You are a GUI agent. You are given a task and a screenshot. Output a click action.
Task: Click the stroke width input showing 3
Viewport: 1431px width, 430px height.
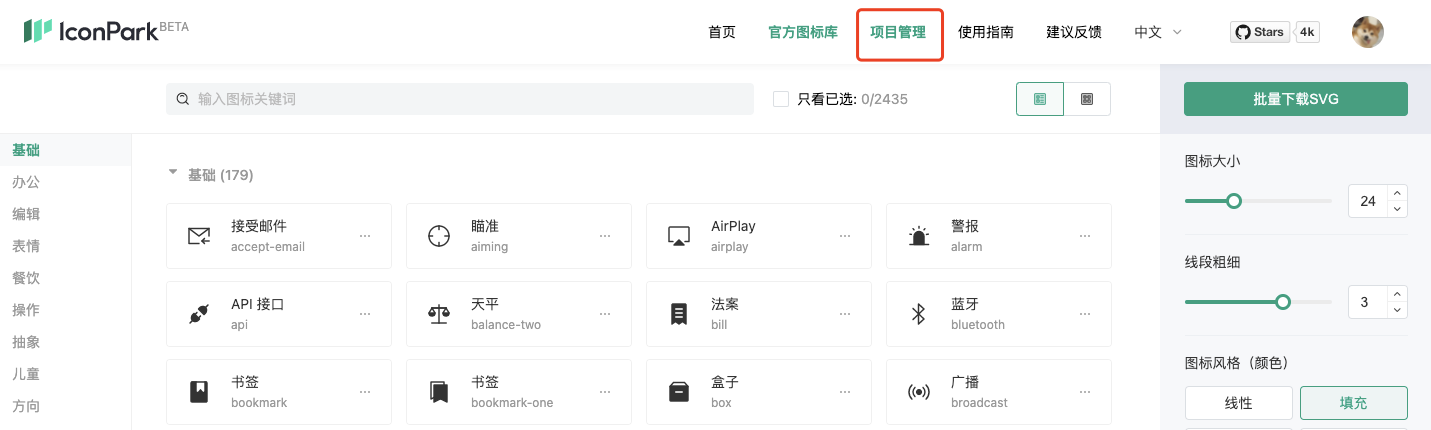coord(1368,302)
